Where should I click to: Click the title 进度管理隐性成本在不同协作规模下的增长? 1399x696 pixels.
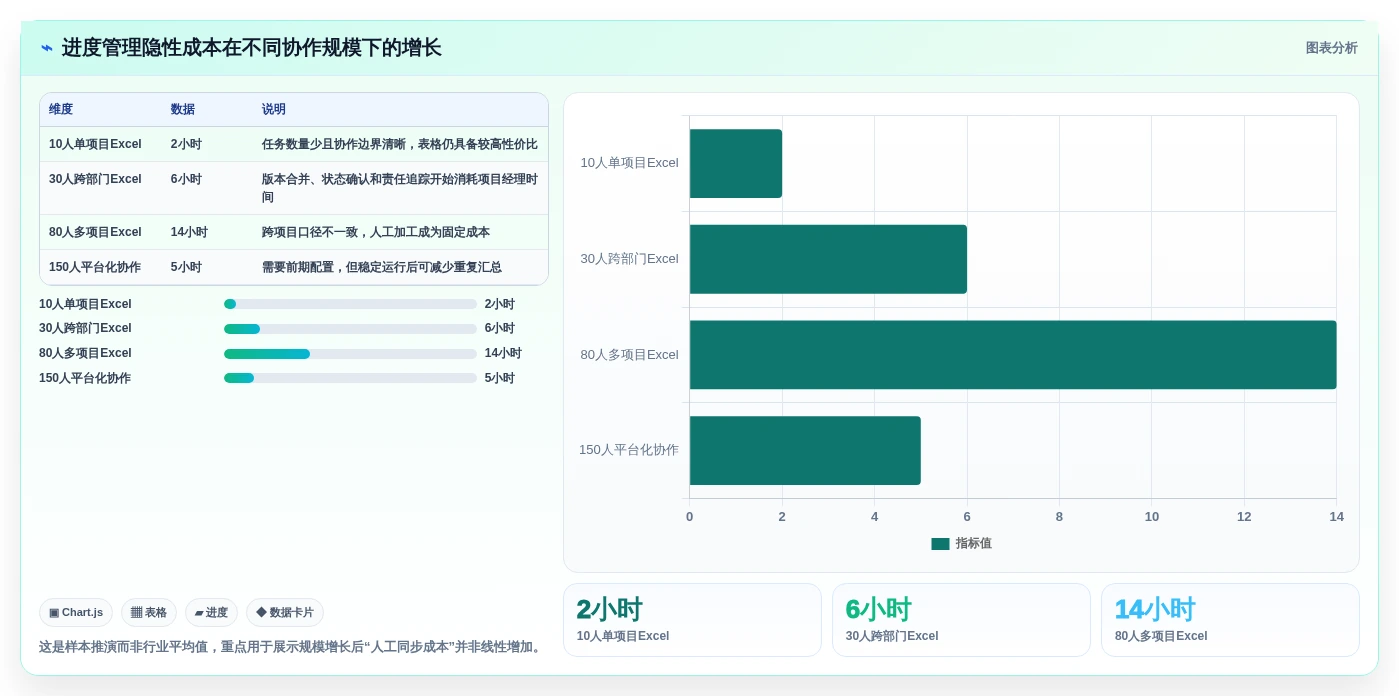pos(251,48)
